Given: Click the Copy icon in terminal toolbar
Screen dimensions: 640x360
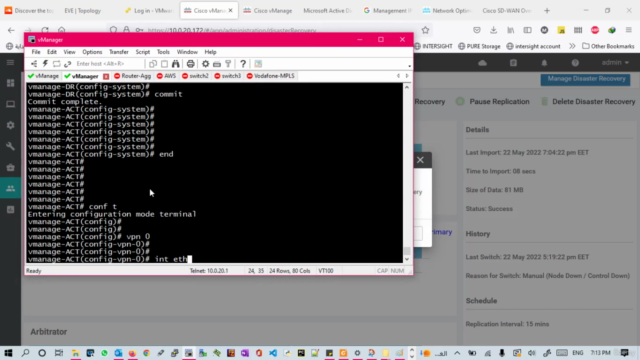Looking at the screenshot, I should pyautogui.click(x=153, y=64).
